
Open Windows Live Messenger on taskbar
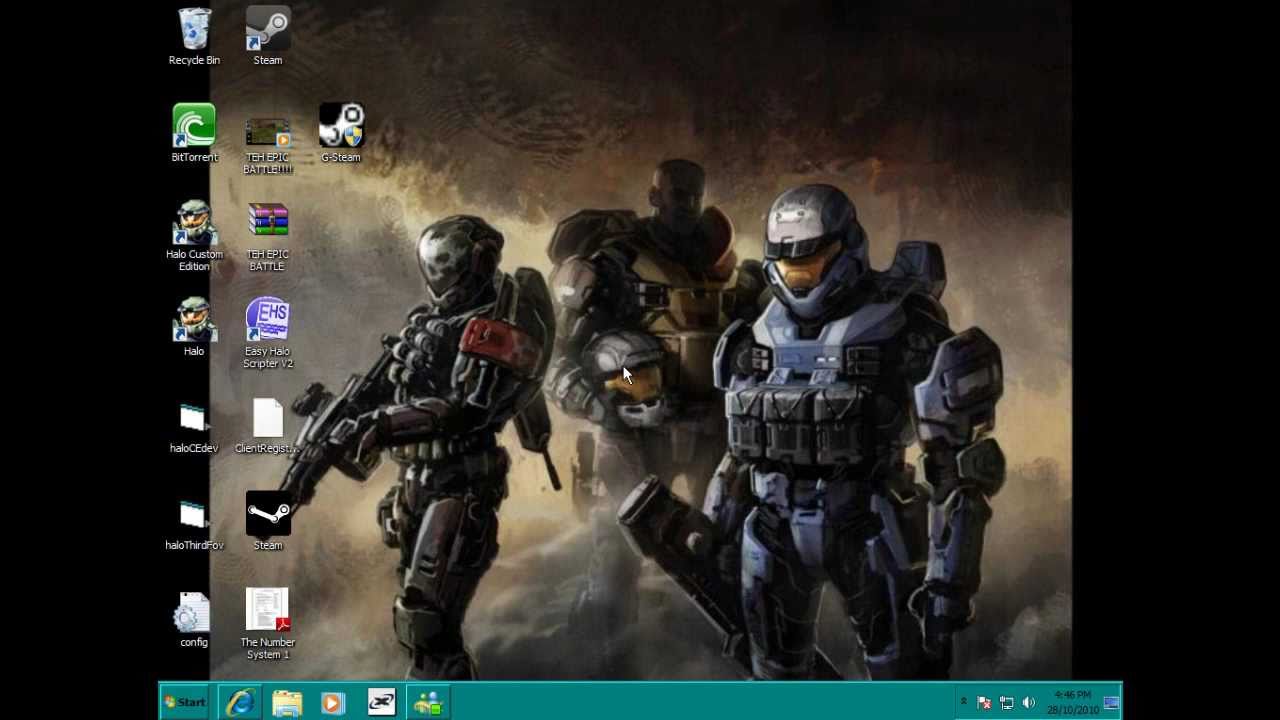[428, 702]
